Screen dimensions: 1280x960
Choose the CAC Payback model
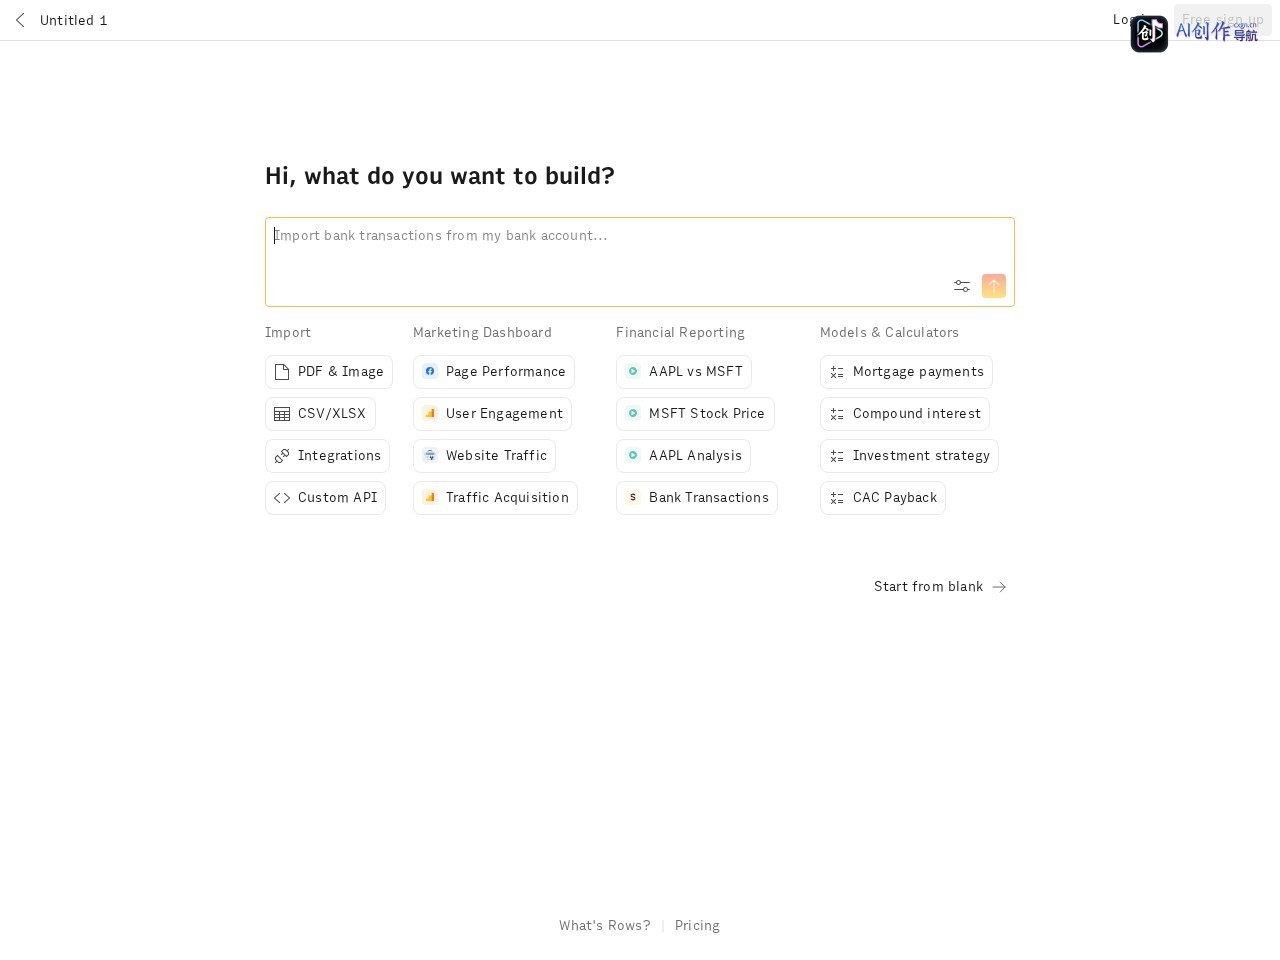[x=883, y=498]
